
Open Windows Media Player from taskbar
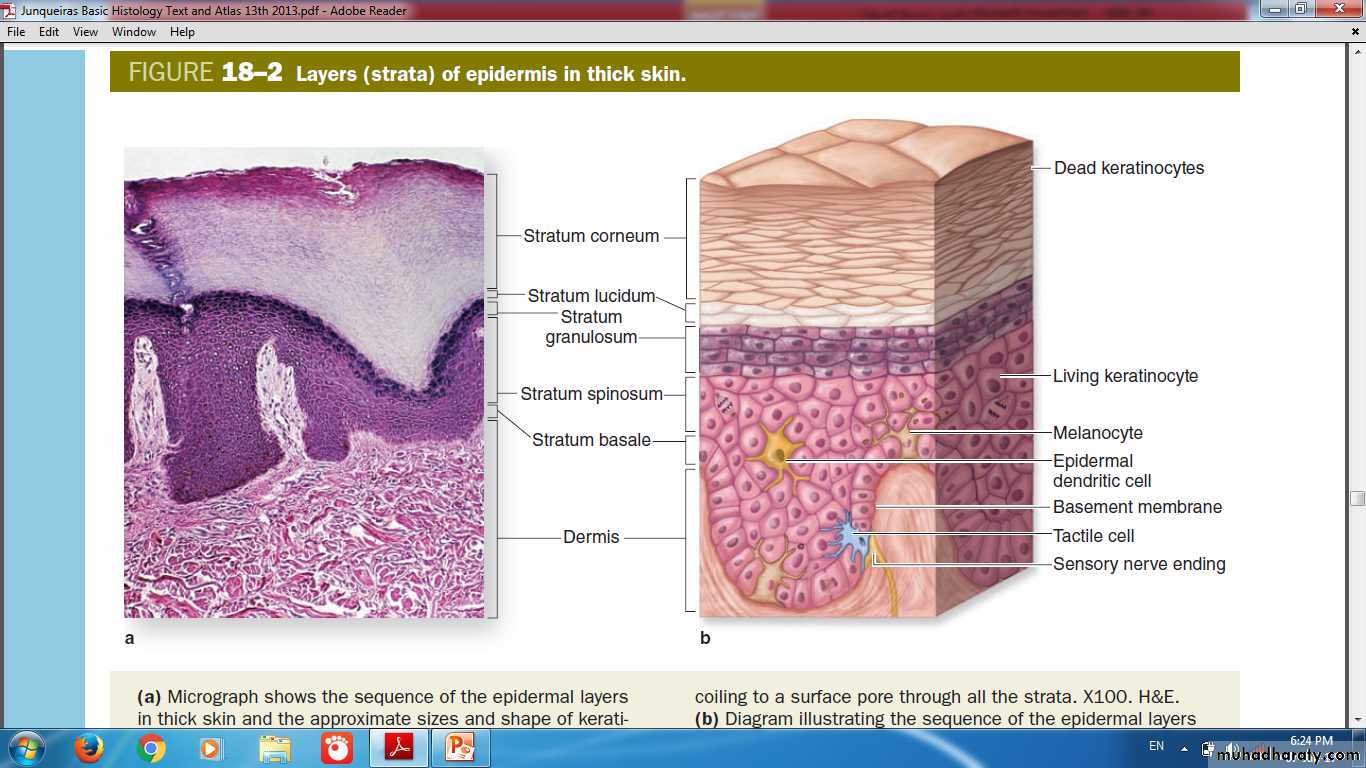pyautogui.click(x=211, y=748)
